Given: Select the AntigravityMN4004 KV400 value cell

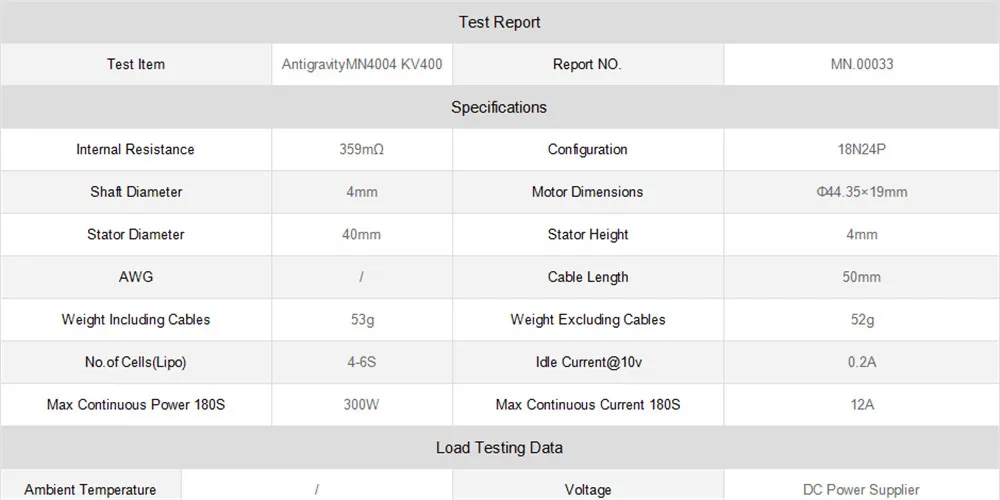Looking at the screenshot, I should click(362, 64).
